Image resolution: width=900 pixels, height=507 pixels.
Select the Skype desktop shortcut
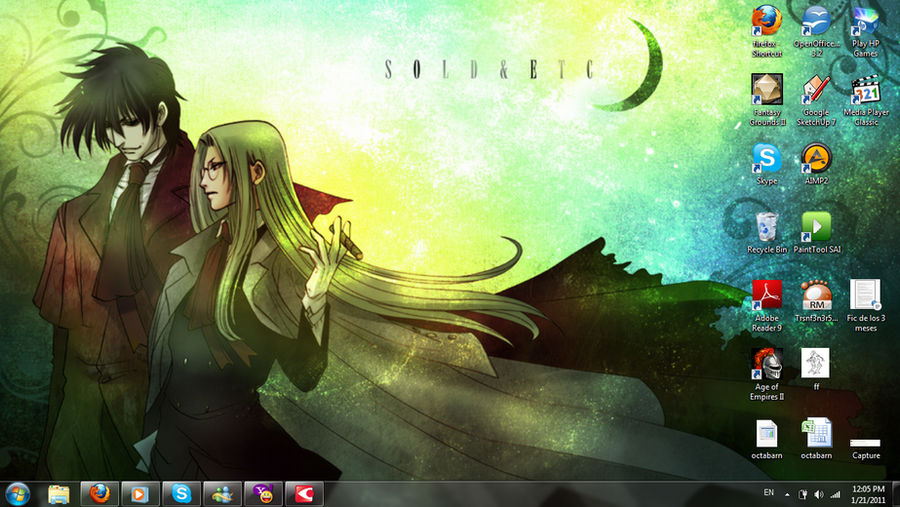pyautogui.click(x=767, y=164)
